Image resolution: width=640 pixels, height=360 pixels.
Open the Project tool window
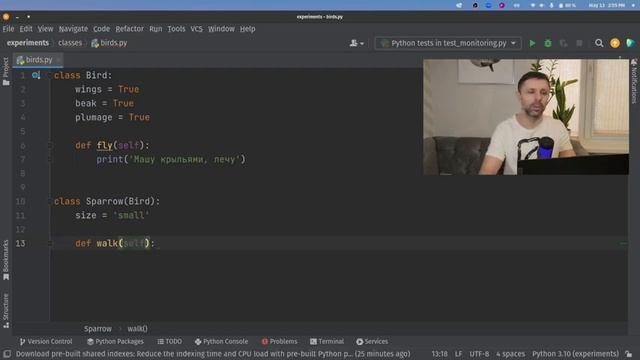(x=6, y=71)
